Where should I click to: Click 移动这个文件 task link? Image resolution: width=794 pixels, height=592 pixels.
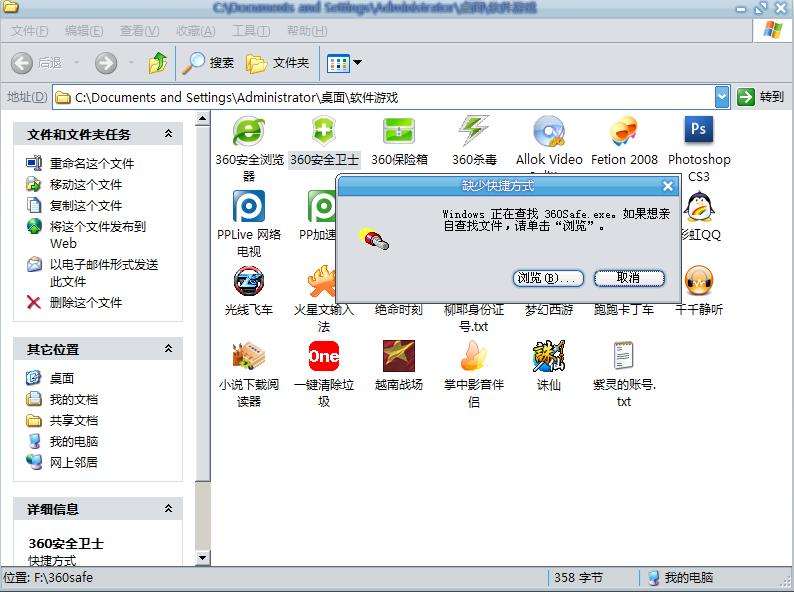tap(86, 184)
